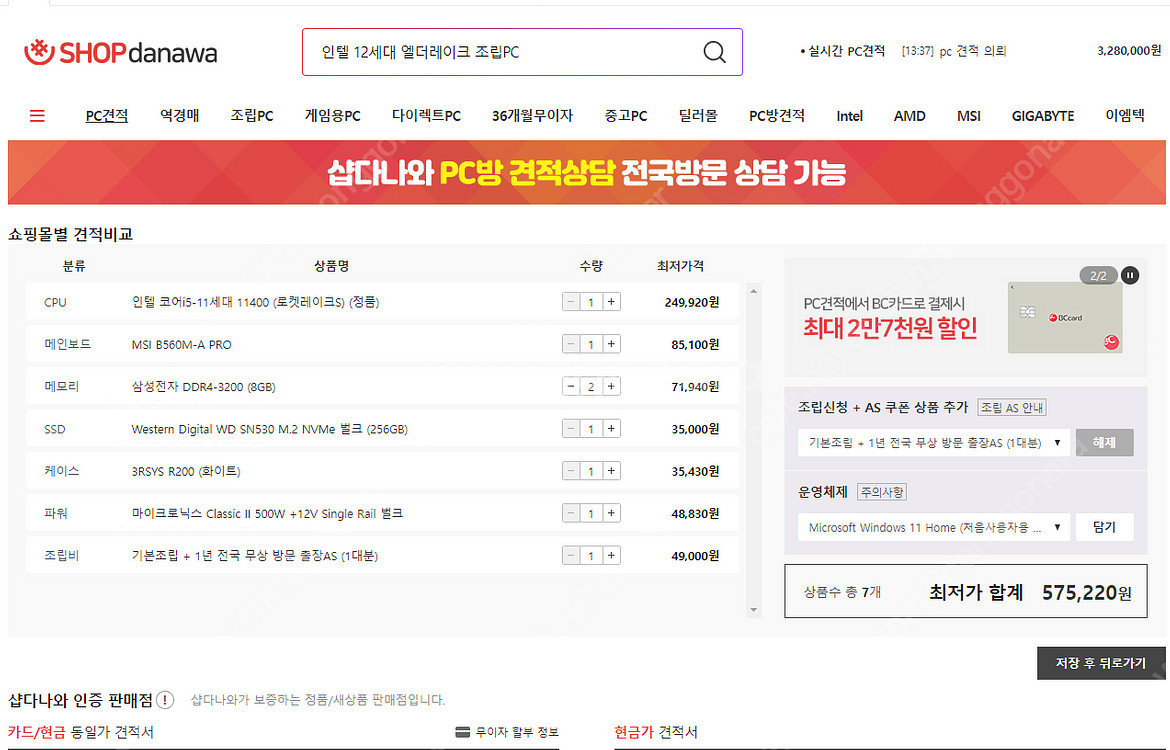Viewport: 1170px width, 750px height.
Task: Click 삼성전자 DDR4-3200 (8GB) product name
Action: pyautogui.click(x=204, y=387)
